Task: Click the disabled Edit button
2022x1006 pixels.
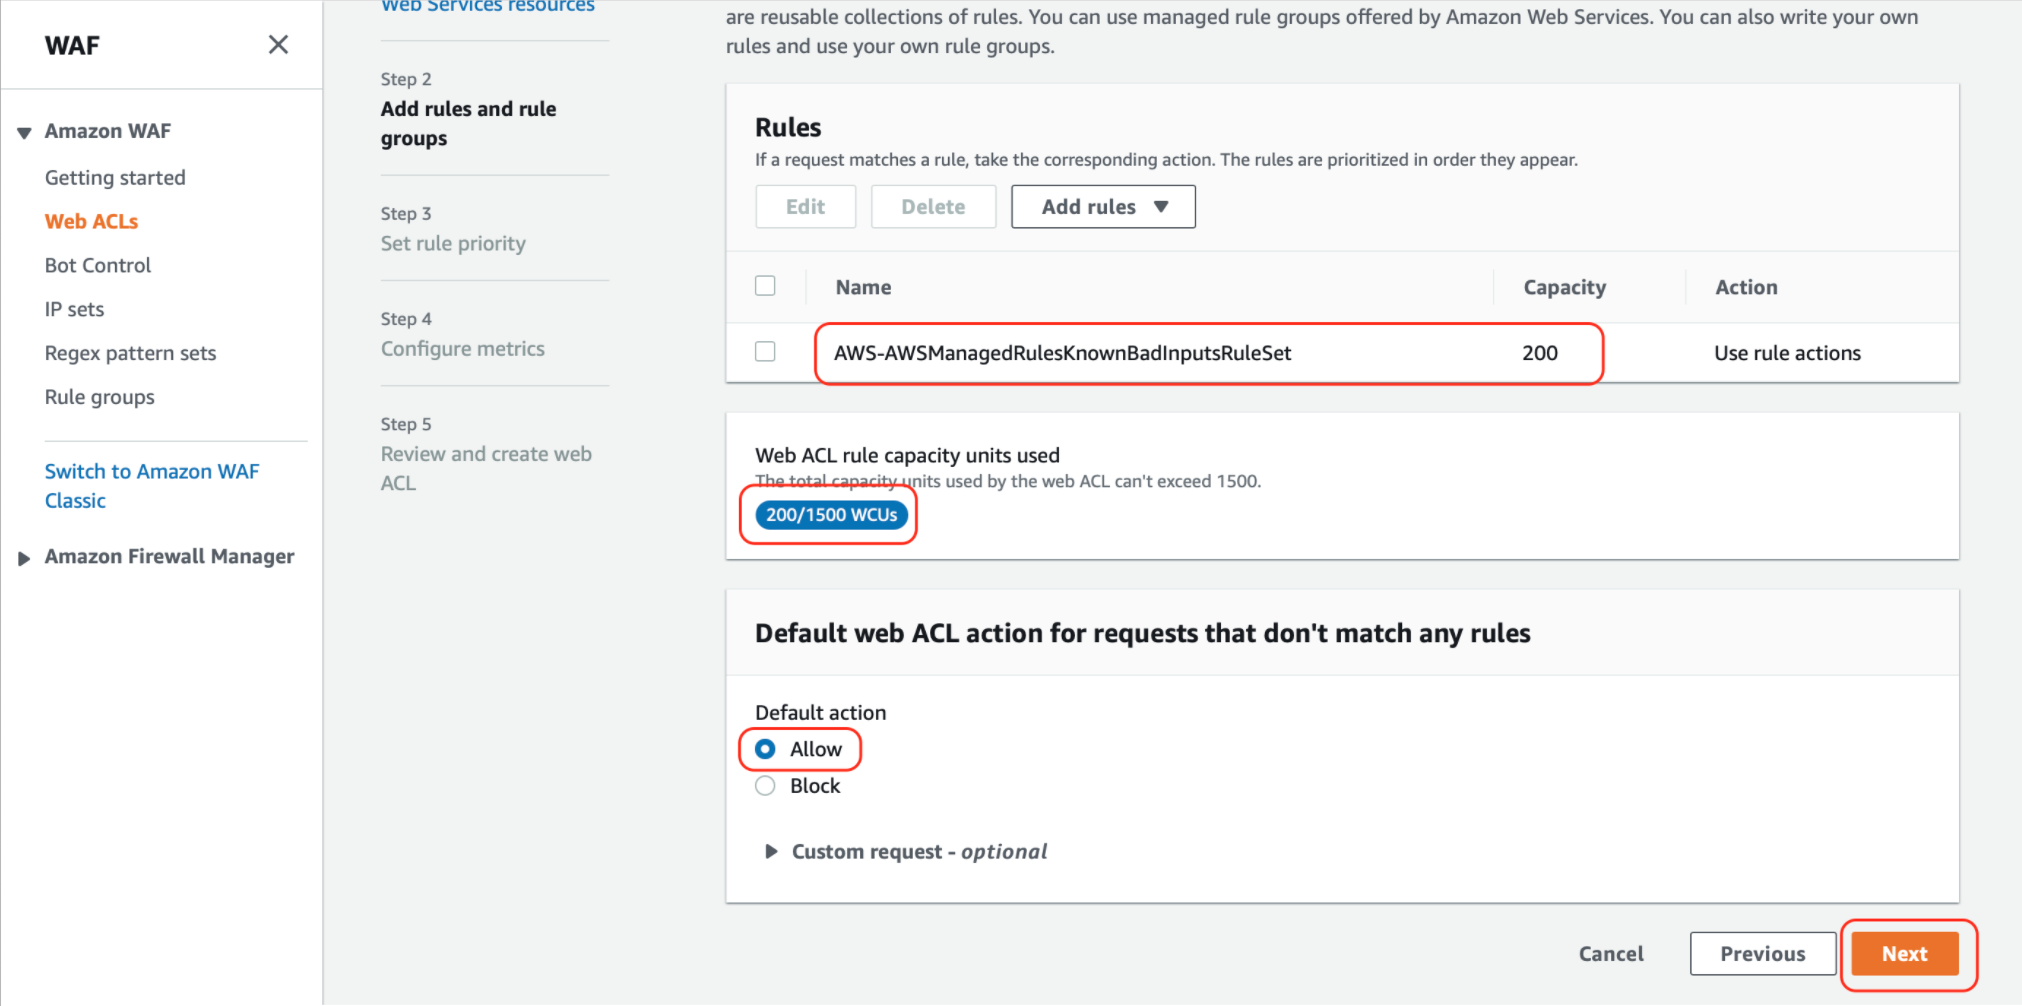Action: click(x=805, y=207)
